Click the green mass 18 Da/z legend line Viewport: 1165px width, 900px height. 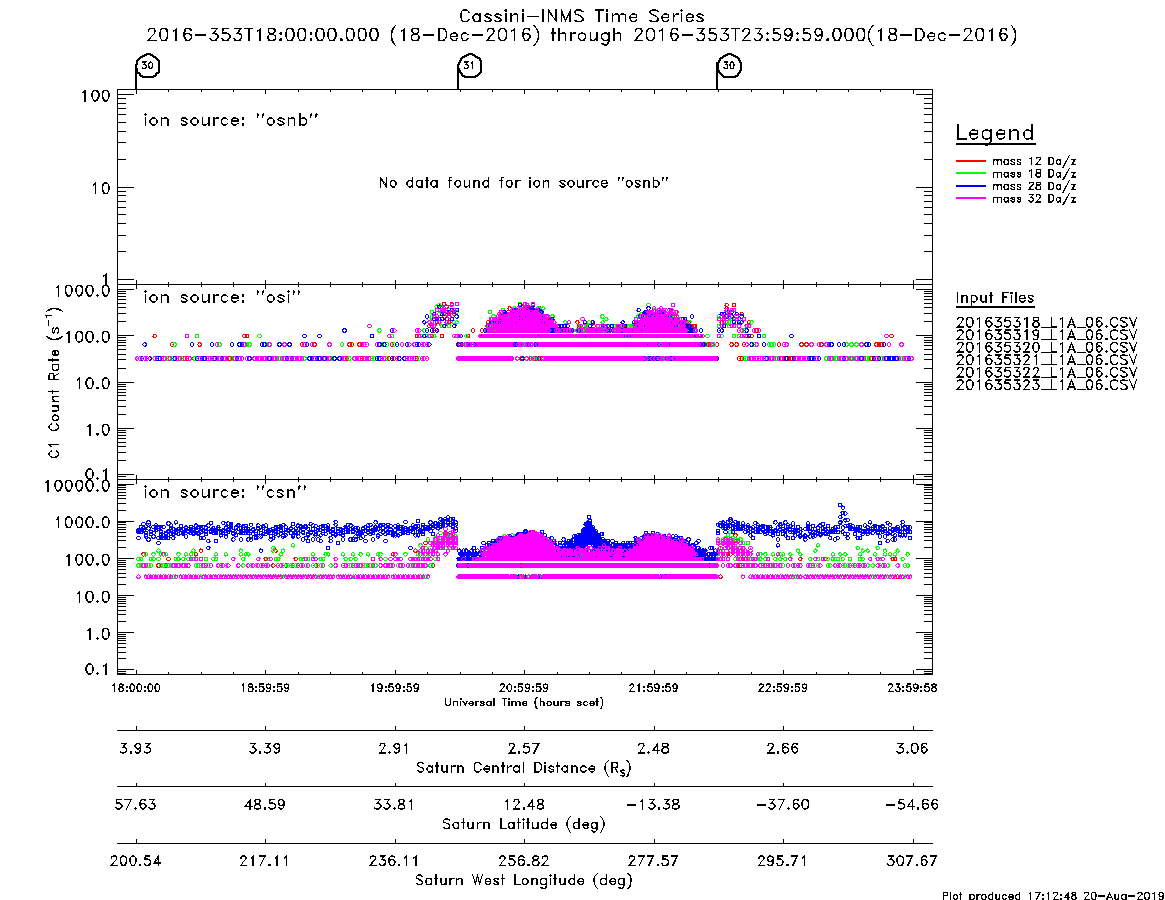(x=970, y=174)
